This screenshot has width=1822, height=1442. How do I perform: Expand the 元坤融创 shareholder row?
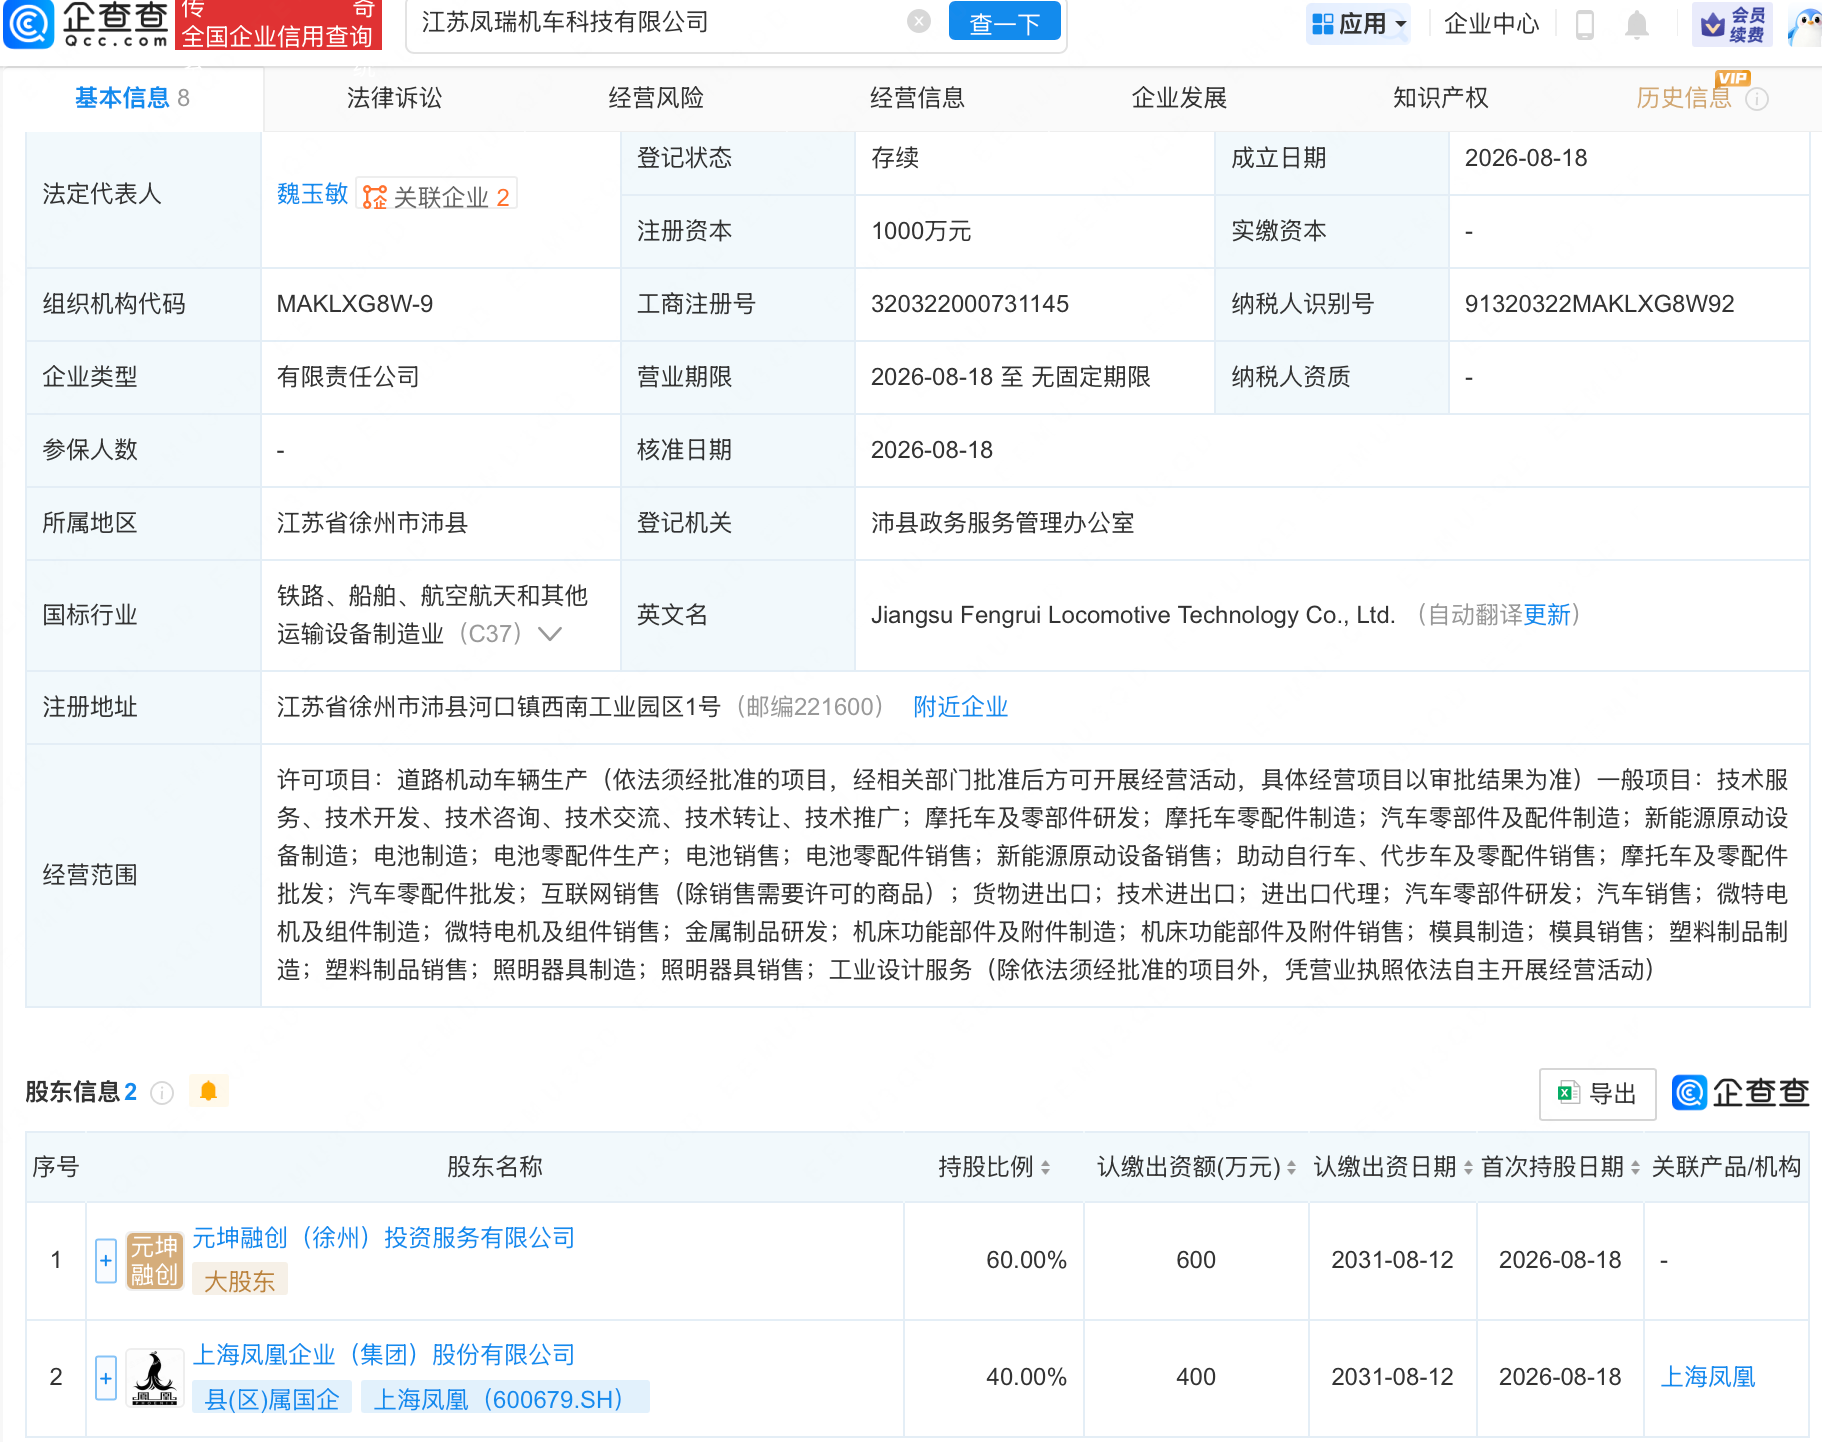coord(106,1261)
